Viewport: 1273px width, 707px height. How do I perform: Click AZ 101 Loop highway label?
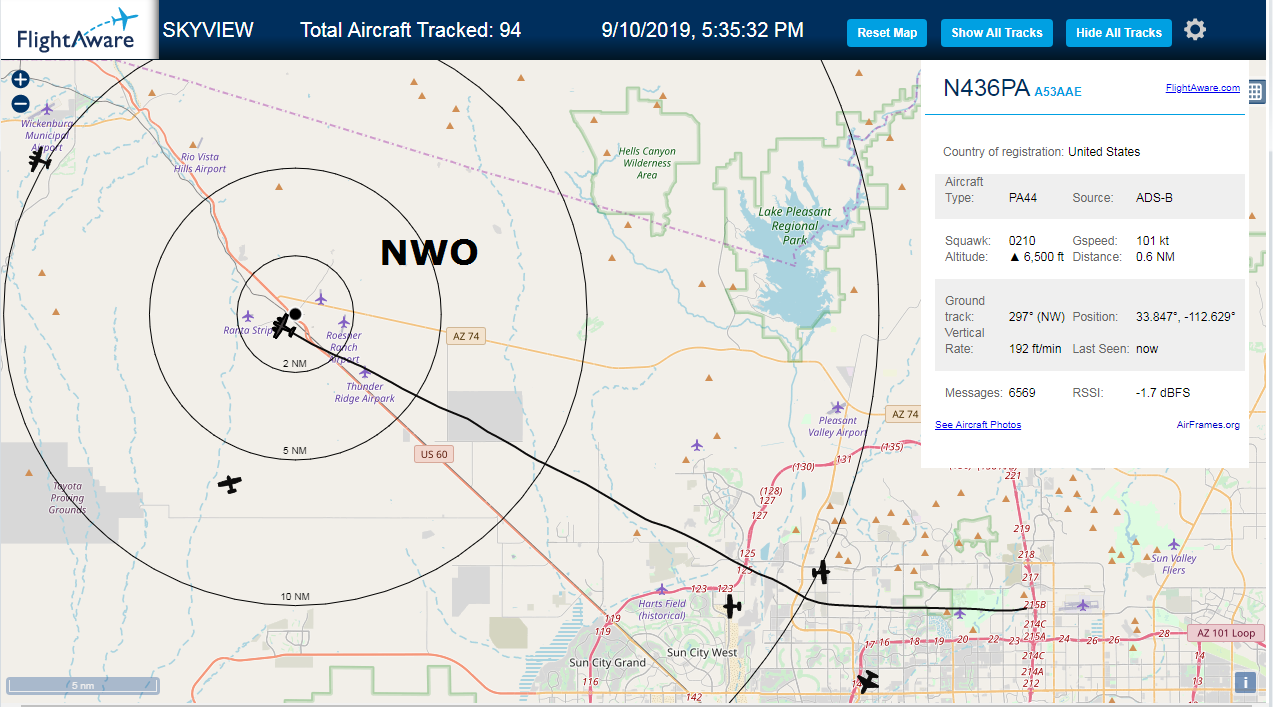coord(1226,633)
